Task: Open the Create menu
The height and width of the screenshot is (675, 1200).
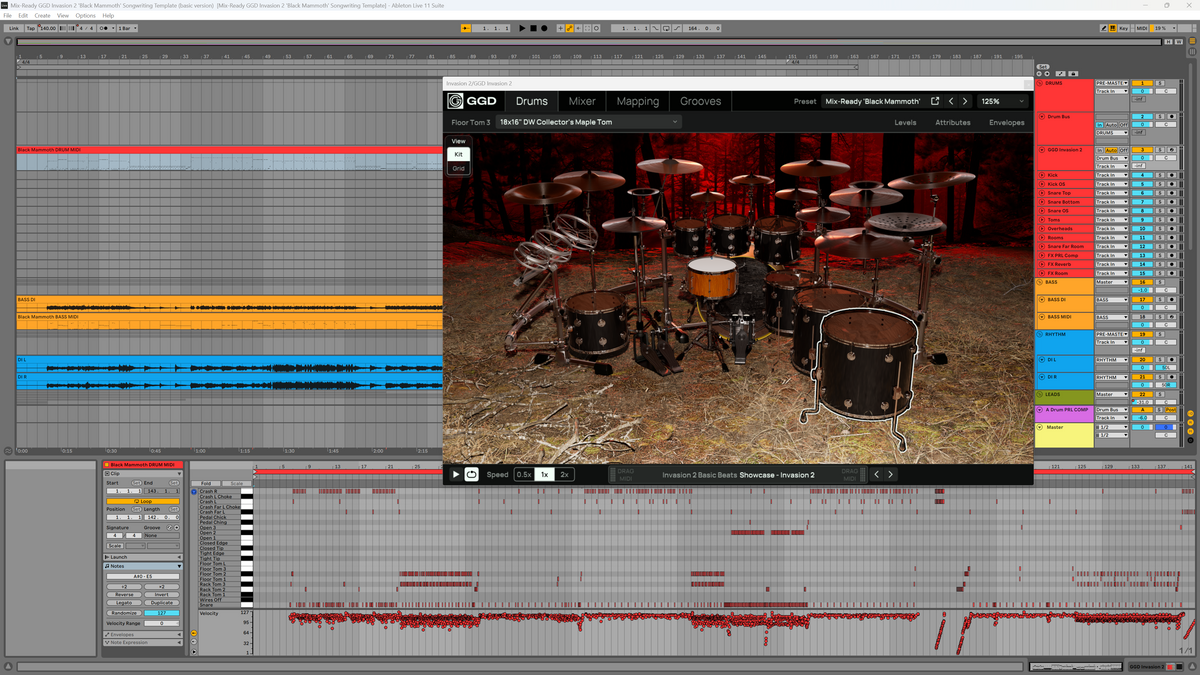Action: [x=42, y=16]
